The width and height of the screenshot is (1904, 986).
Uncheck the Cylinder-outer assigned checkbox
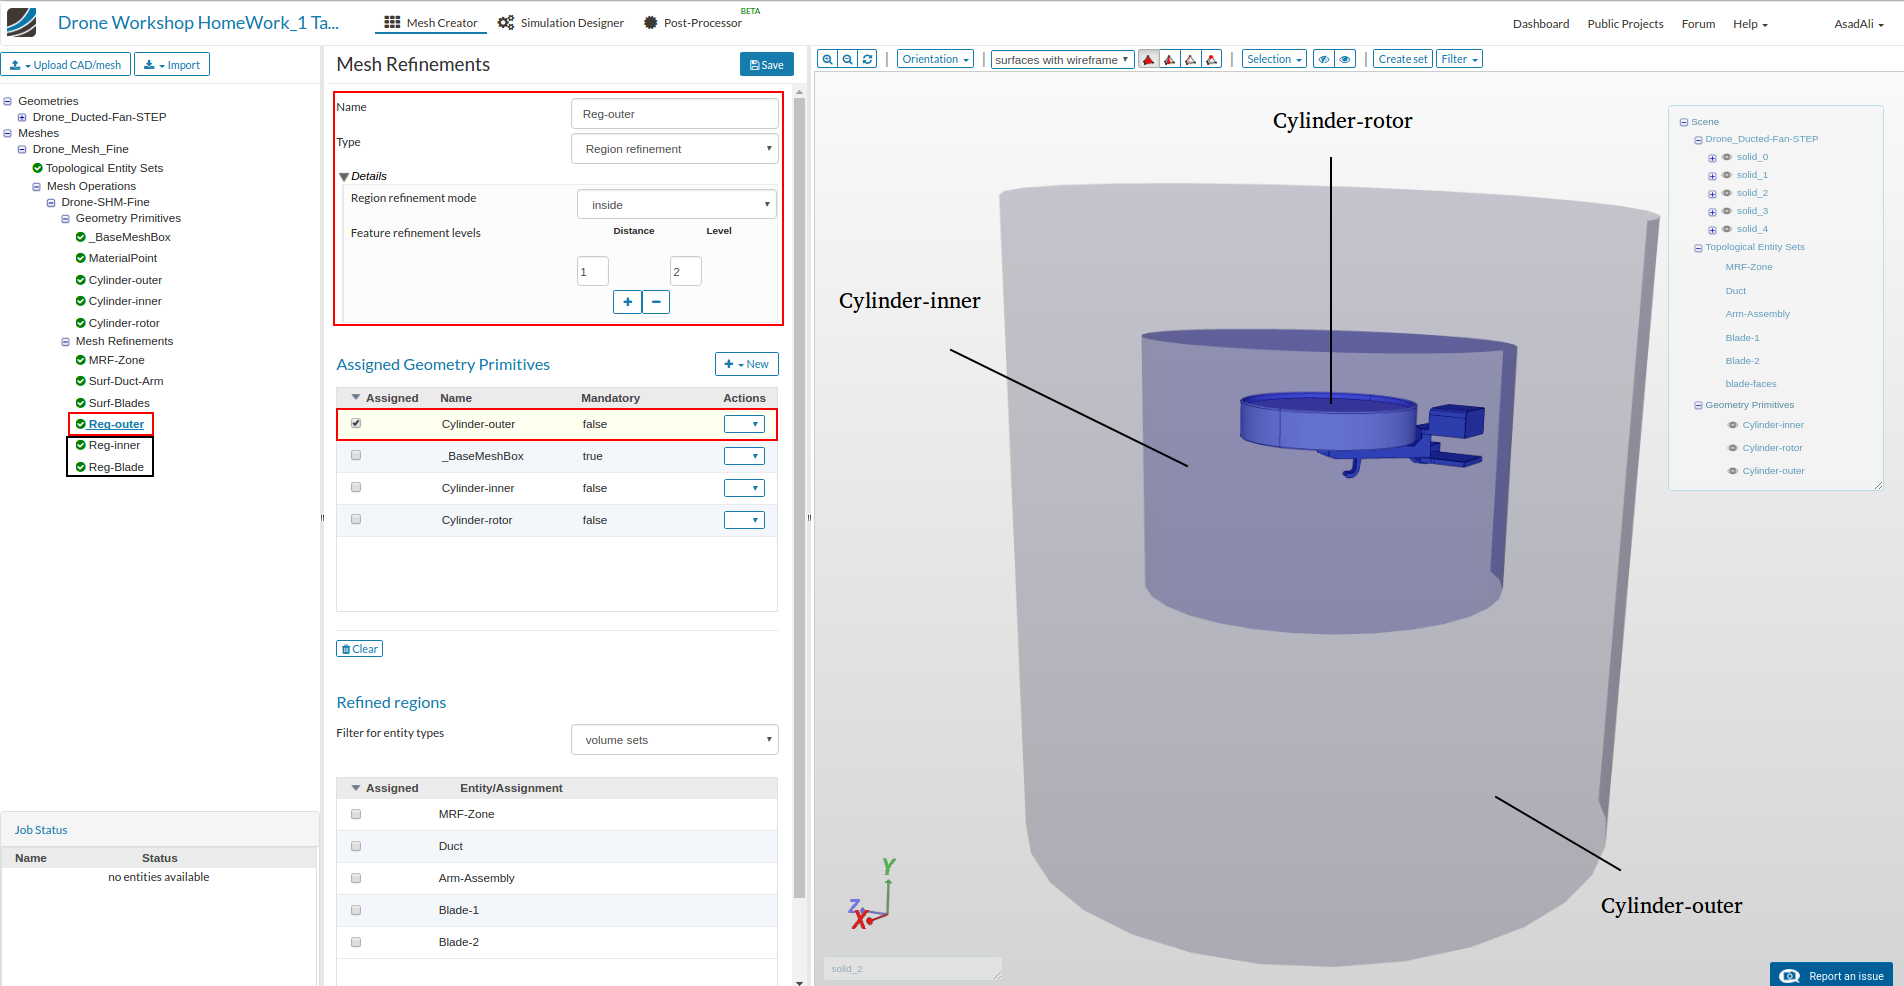point(356,423)
